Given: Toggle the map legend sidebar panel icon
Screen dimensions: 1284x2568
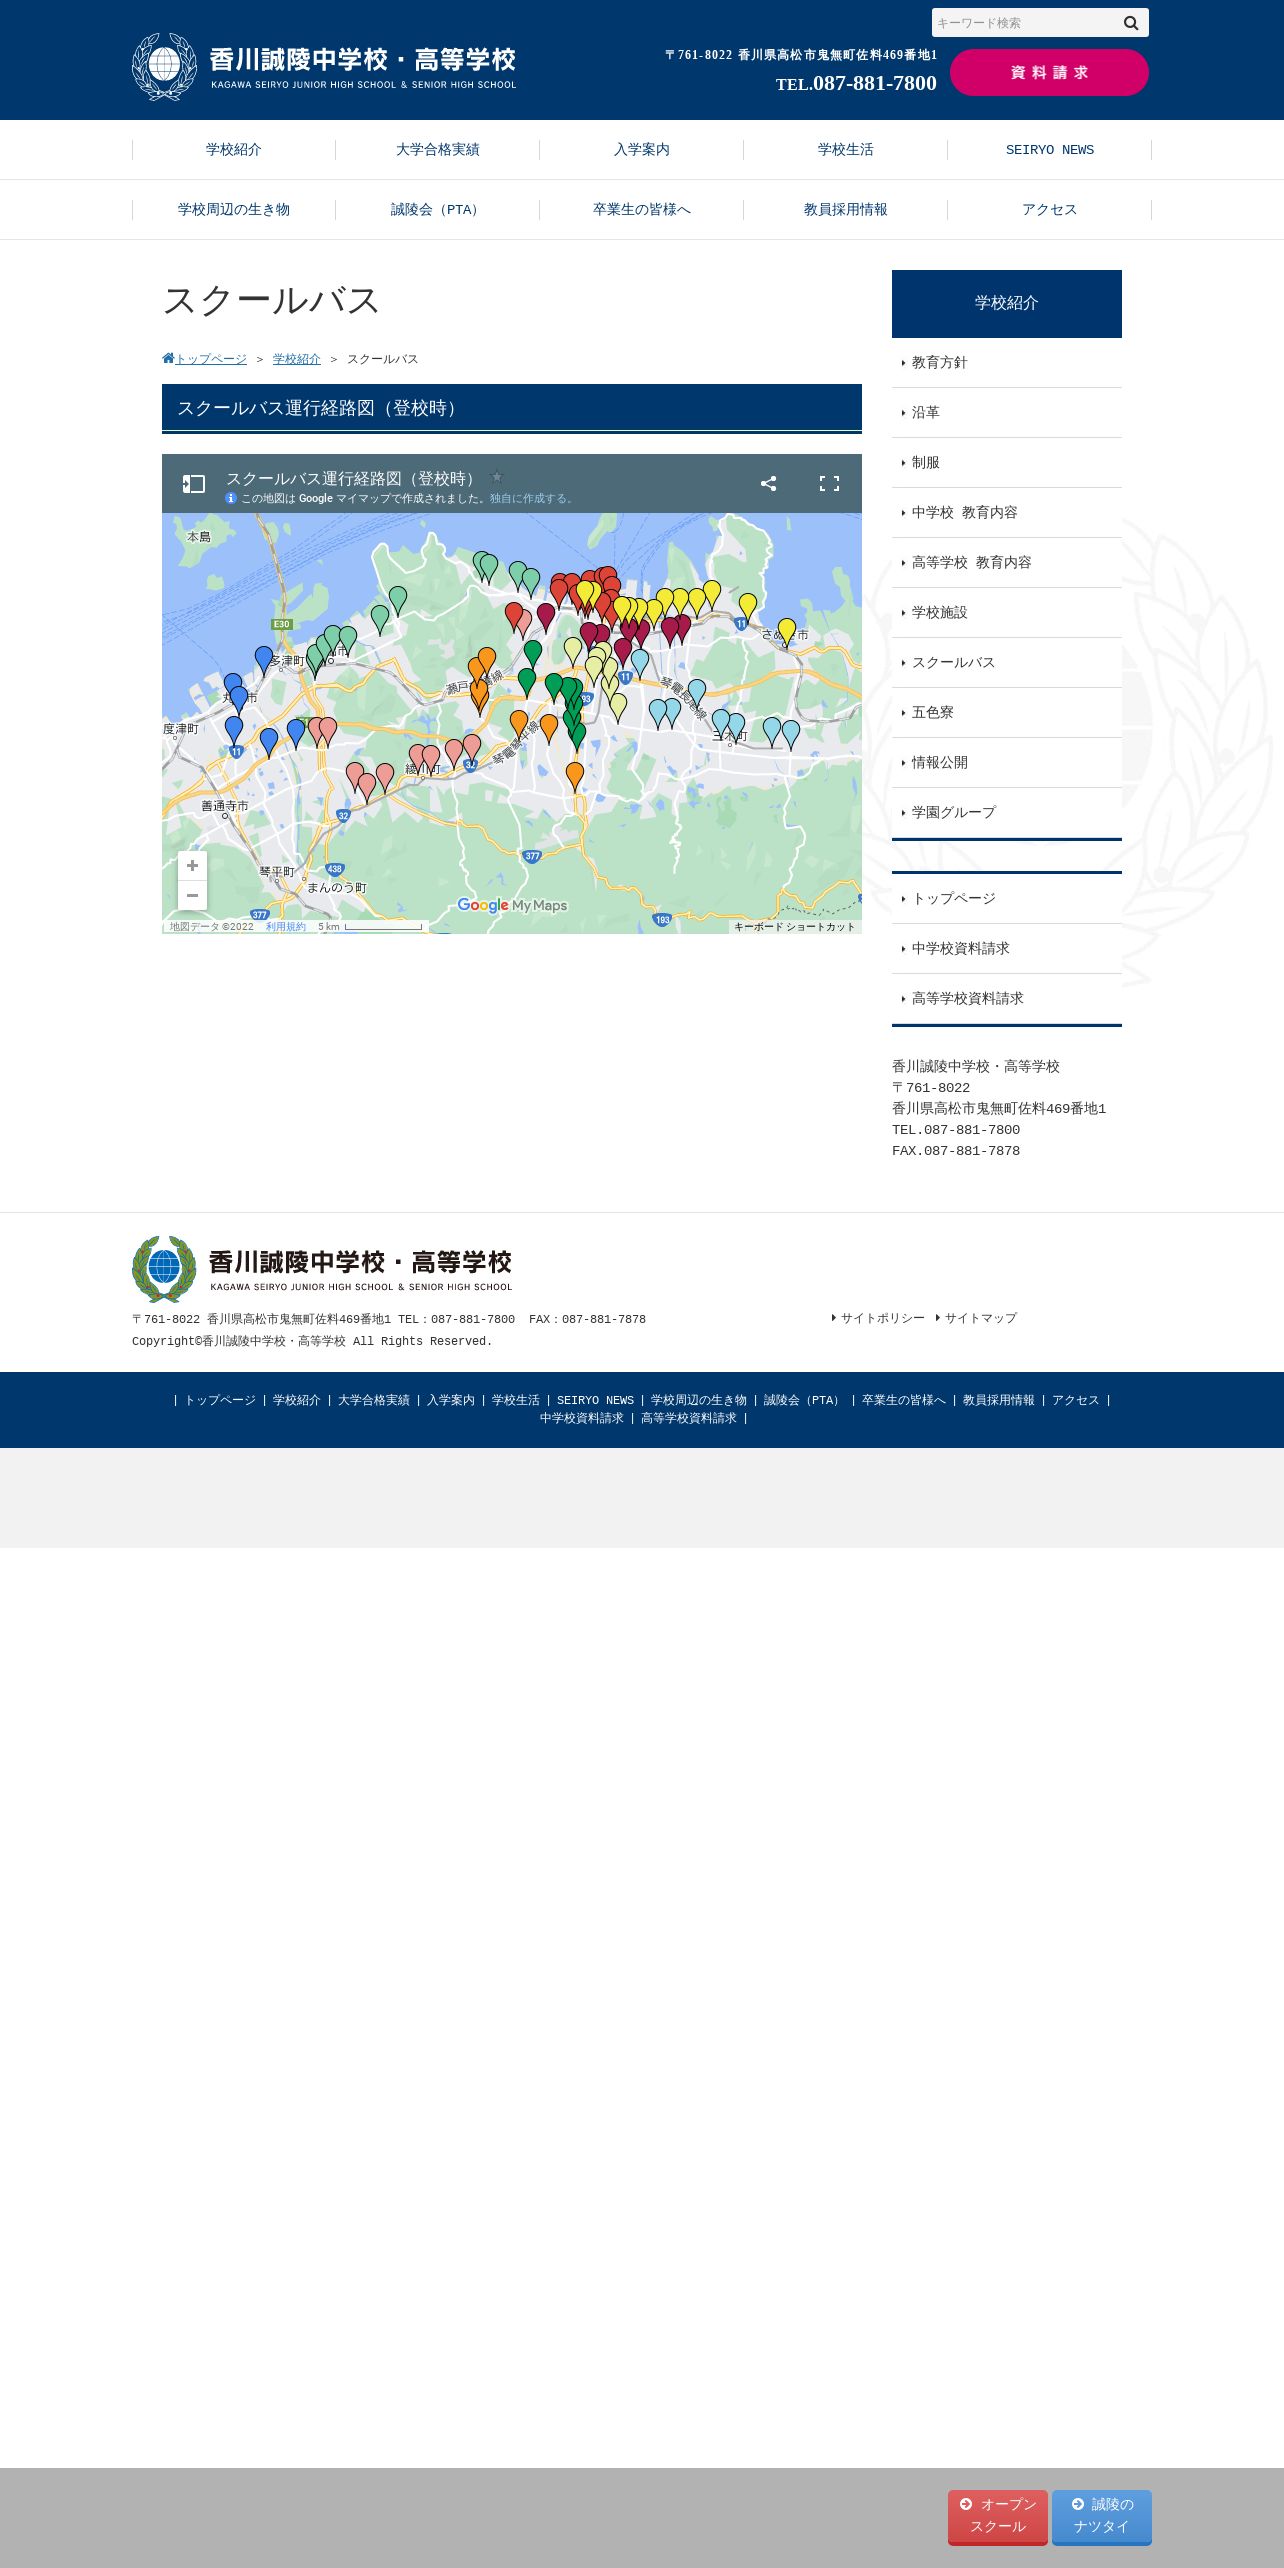Looking at the screenshot, I should (x=194, y=484).
